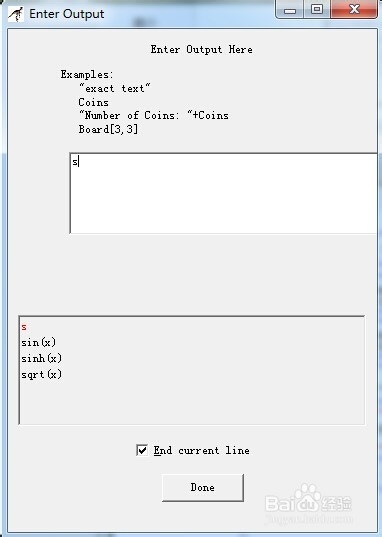
Task: Click the 'Enter Output' window title text
Action: coord(66,14)
